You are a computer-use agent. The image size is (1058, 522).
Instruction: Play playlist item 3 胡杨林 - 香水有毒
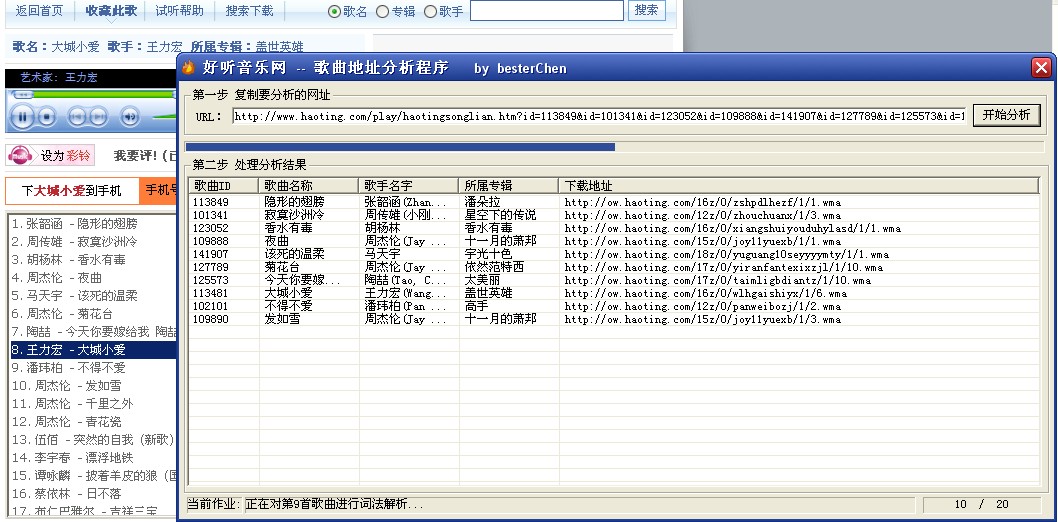(92, 260)
